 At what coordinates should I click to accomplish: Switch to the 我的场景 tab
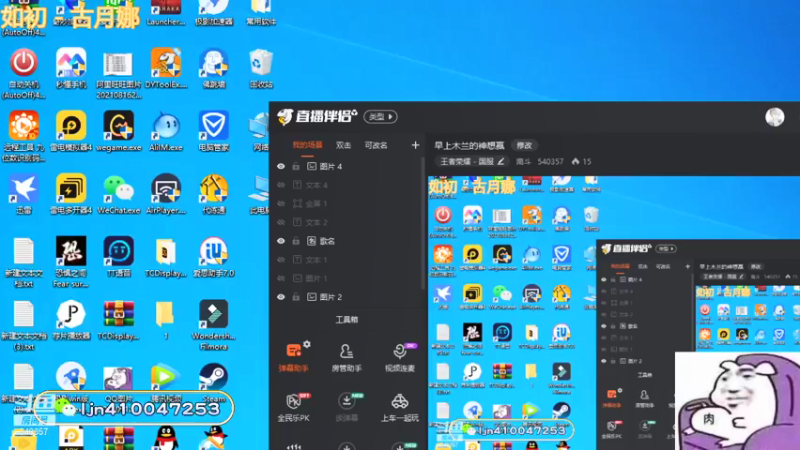pos(307,145)
